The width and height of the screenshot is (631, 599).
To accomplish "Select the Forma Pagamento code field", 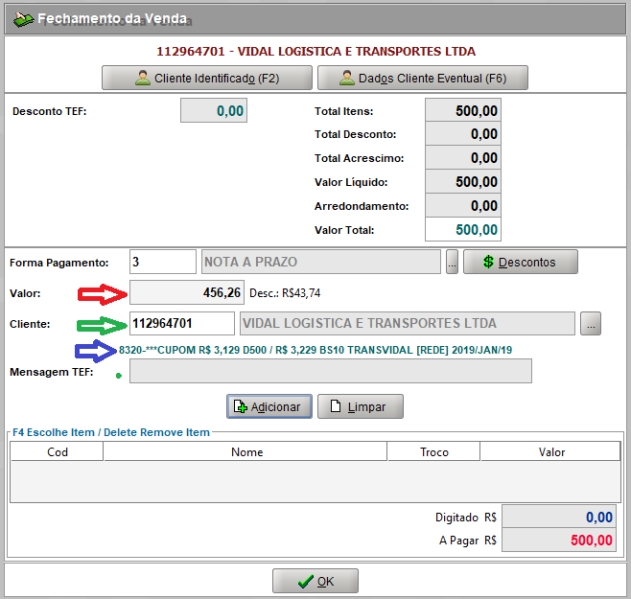I will [163, 262].
